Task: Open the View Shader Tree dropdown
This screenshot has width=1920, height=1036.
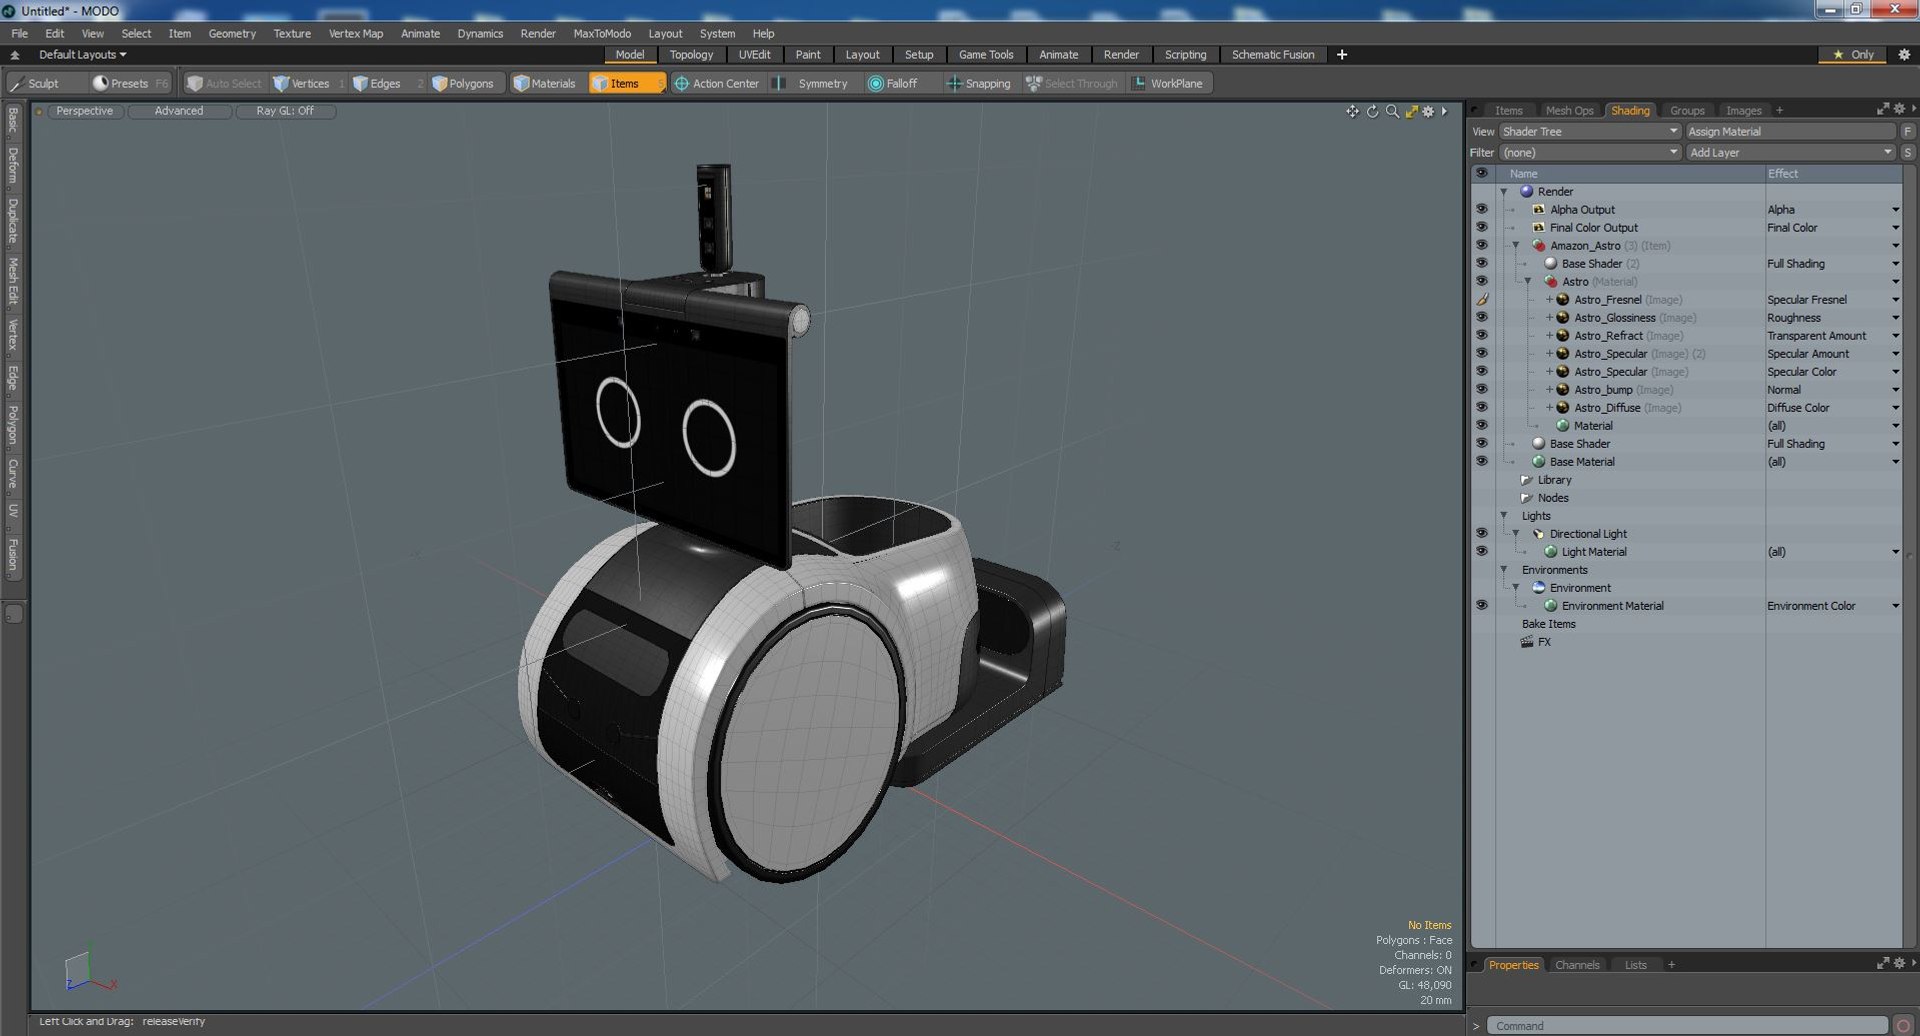Action: 1589,132
